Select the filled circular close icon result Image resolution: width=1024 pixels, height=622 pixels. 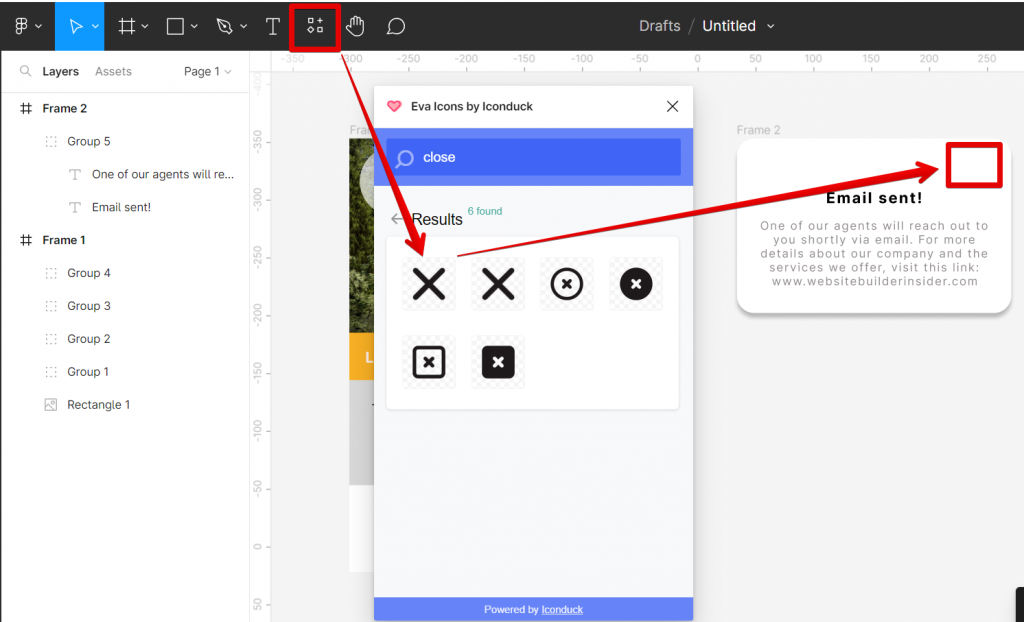click(636, 284)
